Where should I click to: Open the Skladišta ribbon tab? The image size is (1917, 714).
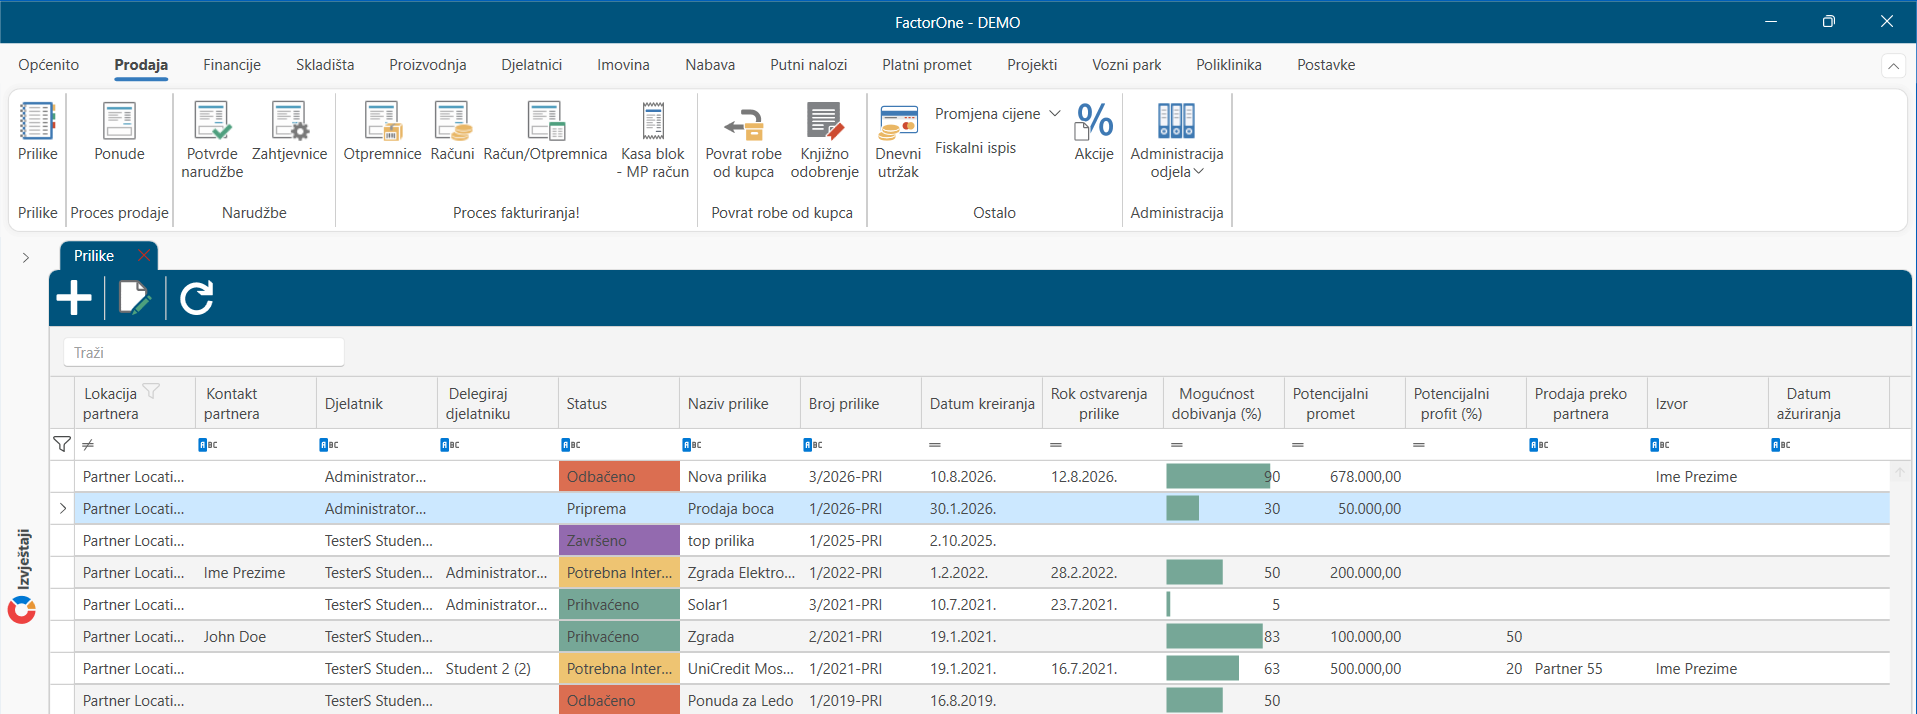point(325,65)
